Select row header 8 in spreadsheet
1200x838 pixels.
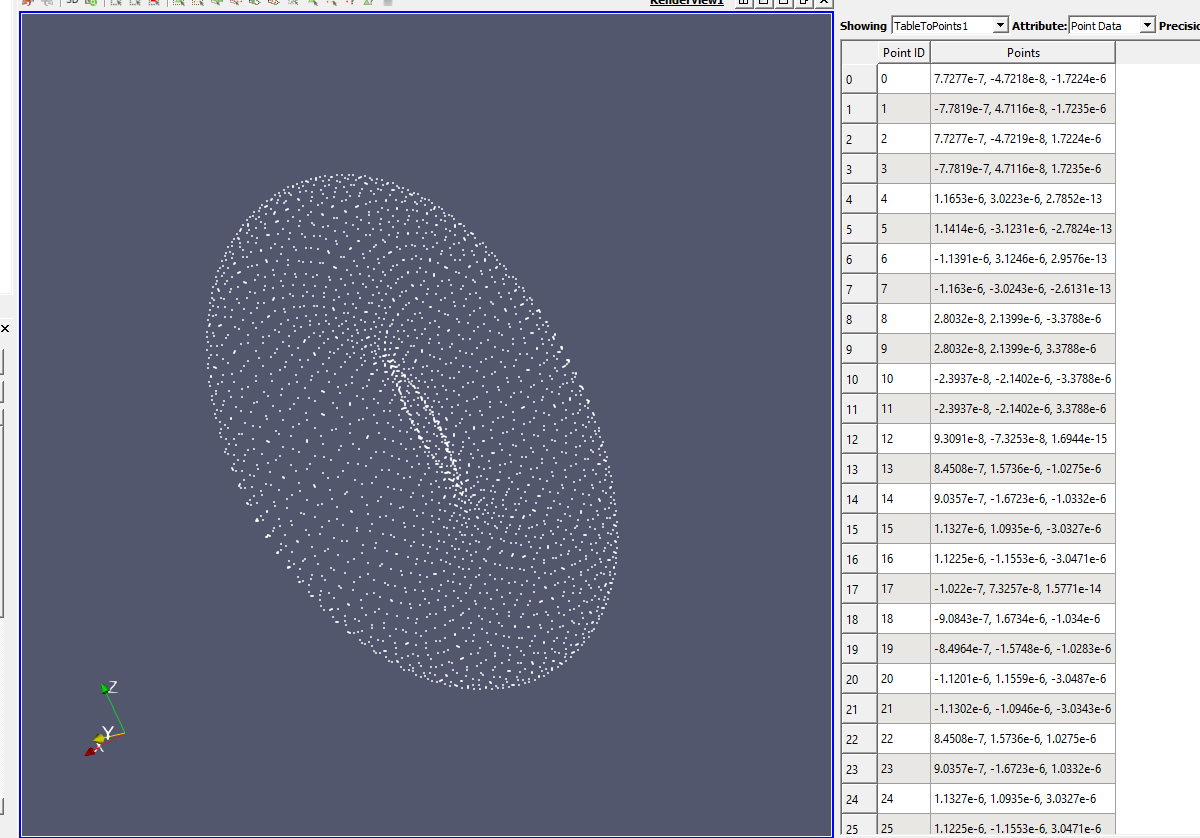(x=858, y=319)
